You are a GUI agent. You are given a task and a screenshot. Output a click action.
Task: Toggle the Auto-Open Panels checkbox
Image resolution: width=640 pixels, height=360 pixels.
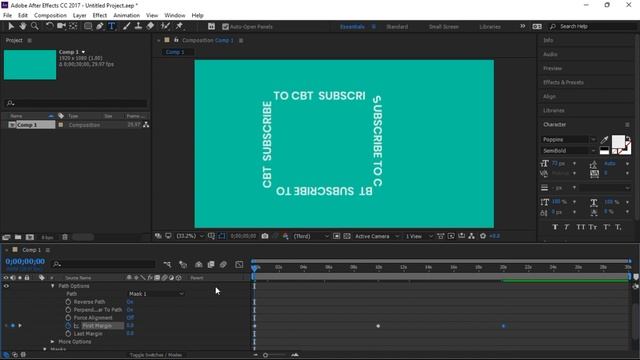(x=225, y=27)
